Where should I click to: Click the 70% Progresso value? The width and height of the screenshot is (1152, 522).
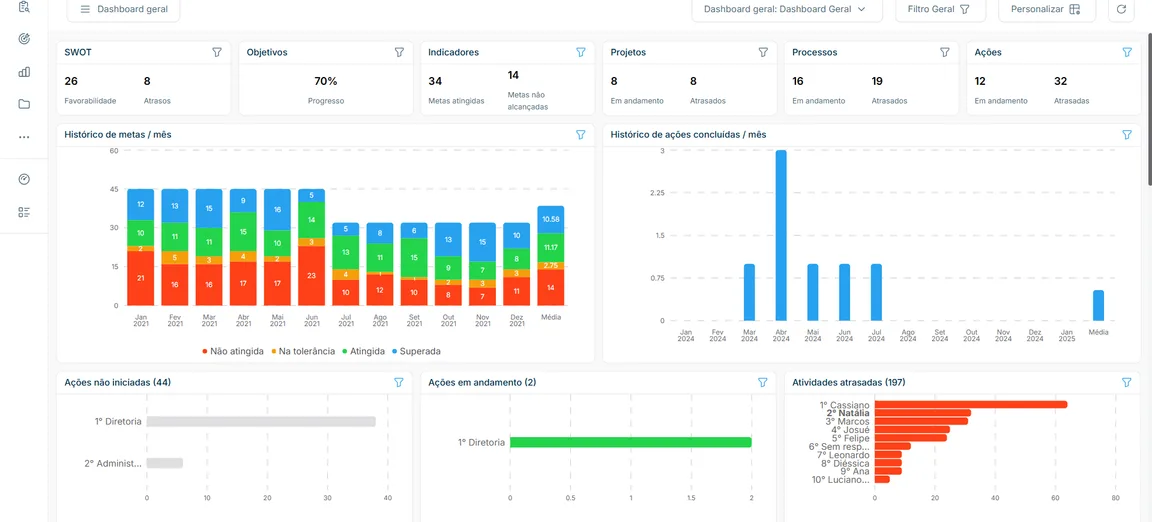[x=325, y=81]
